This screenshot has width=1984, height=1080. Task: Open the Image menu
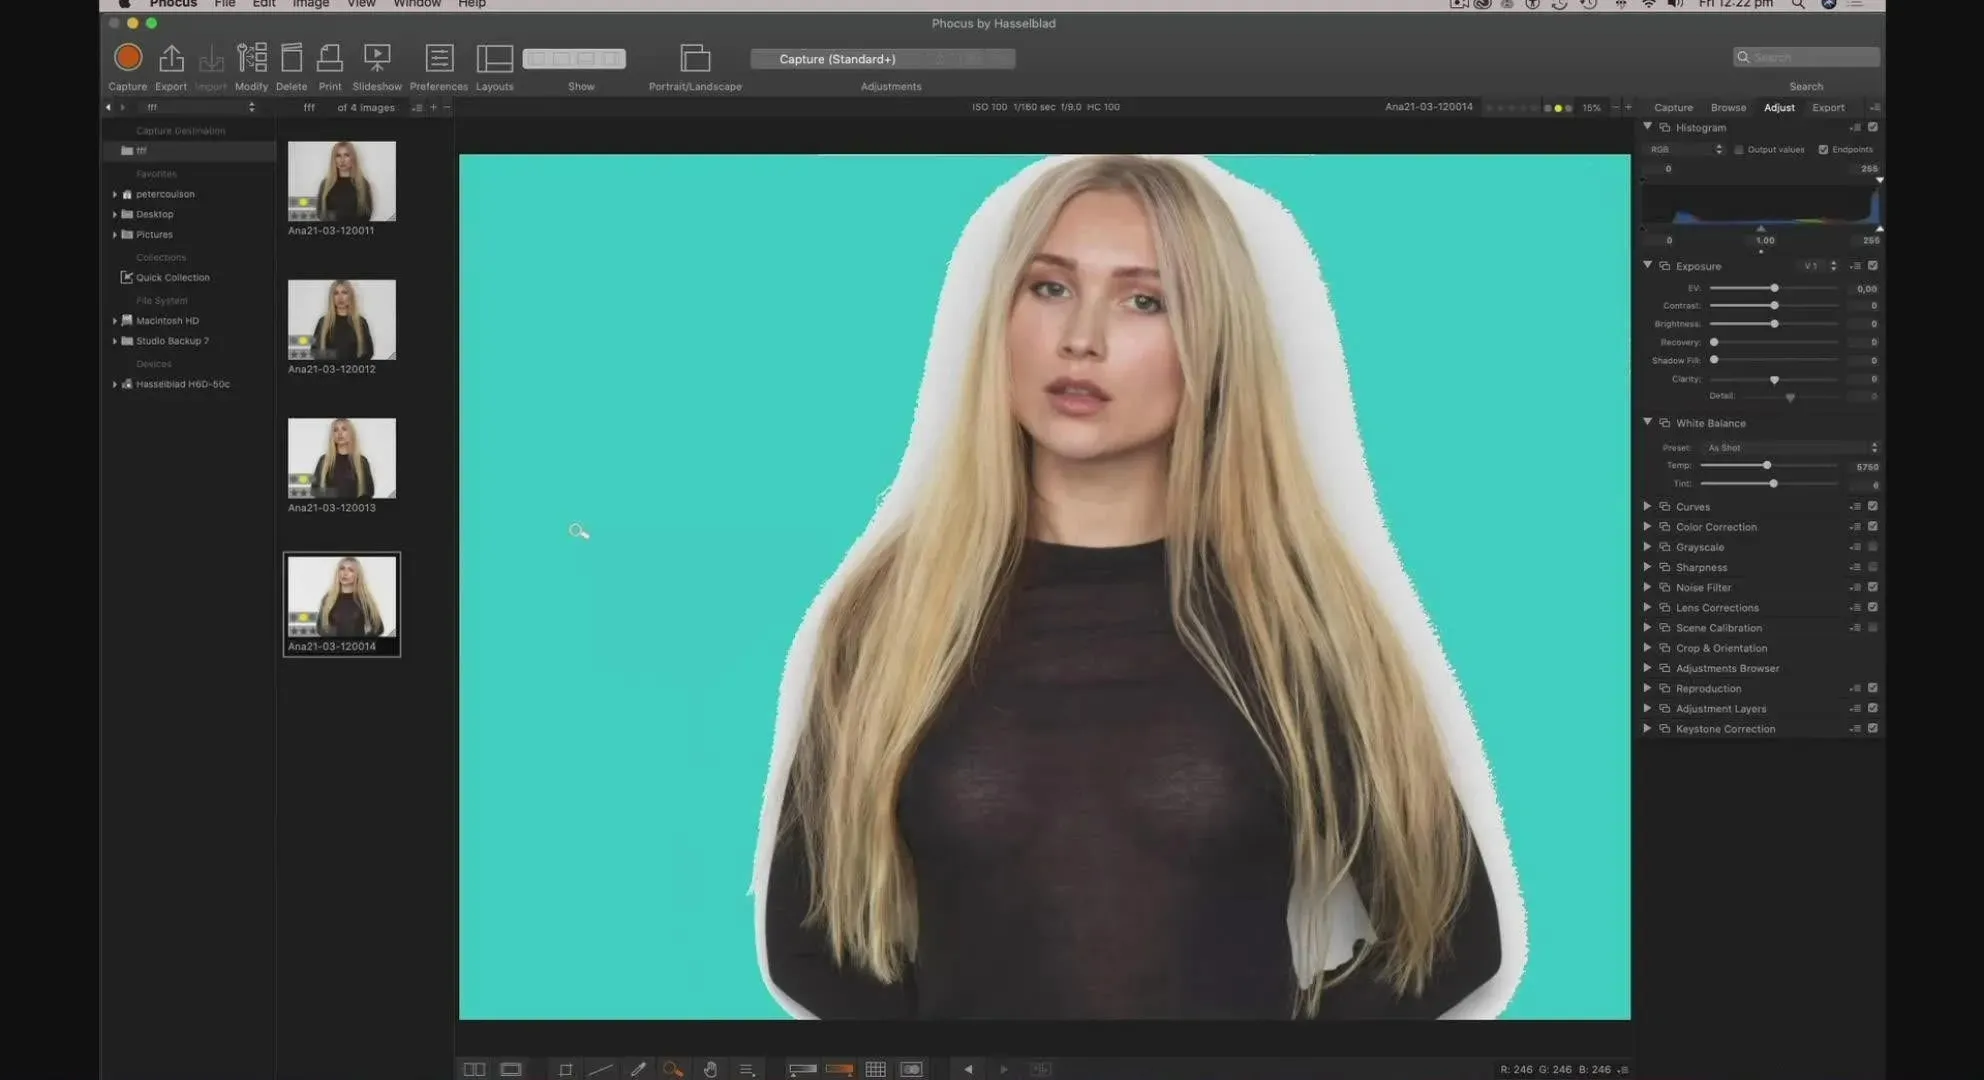tap(310, 4)
